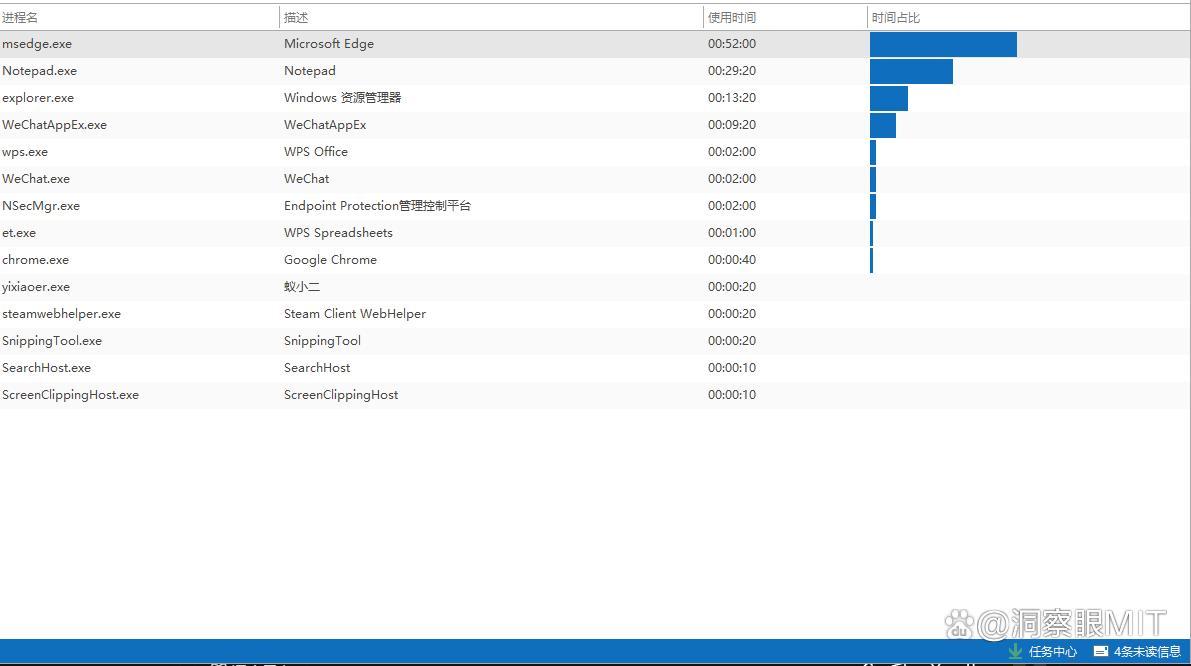Sort by 使用时间 column header

coord(732,18)
